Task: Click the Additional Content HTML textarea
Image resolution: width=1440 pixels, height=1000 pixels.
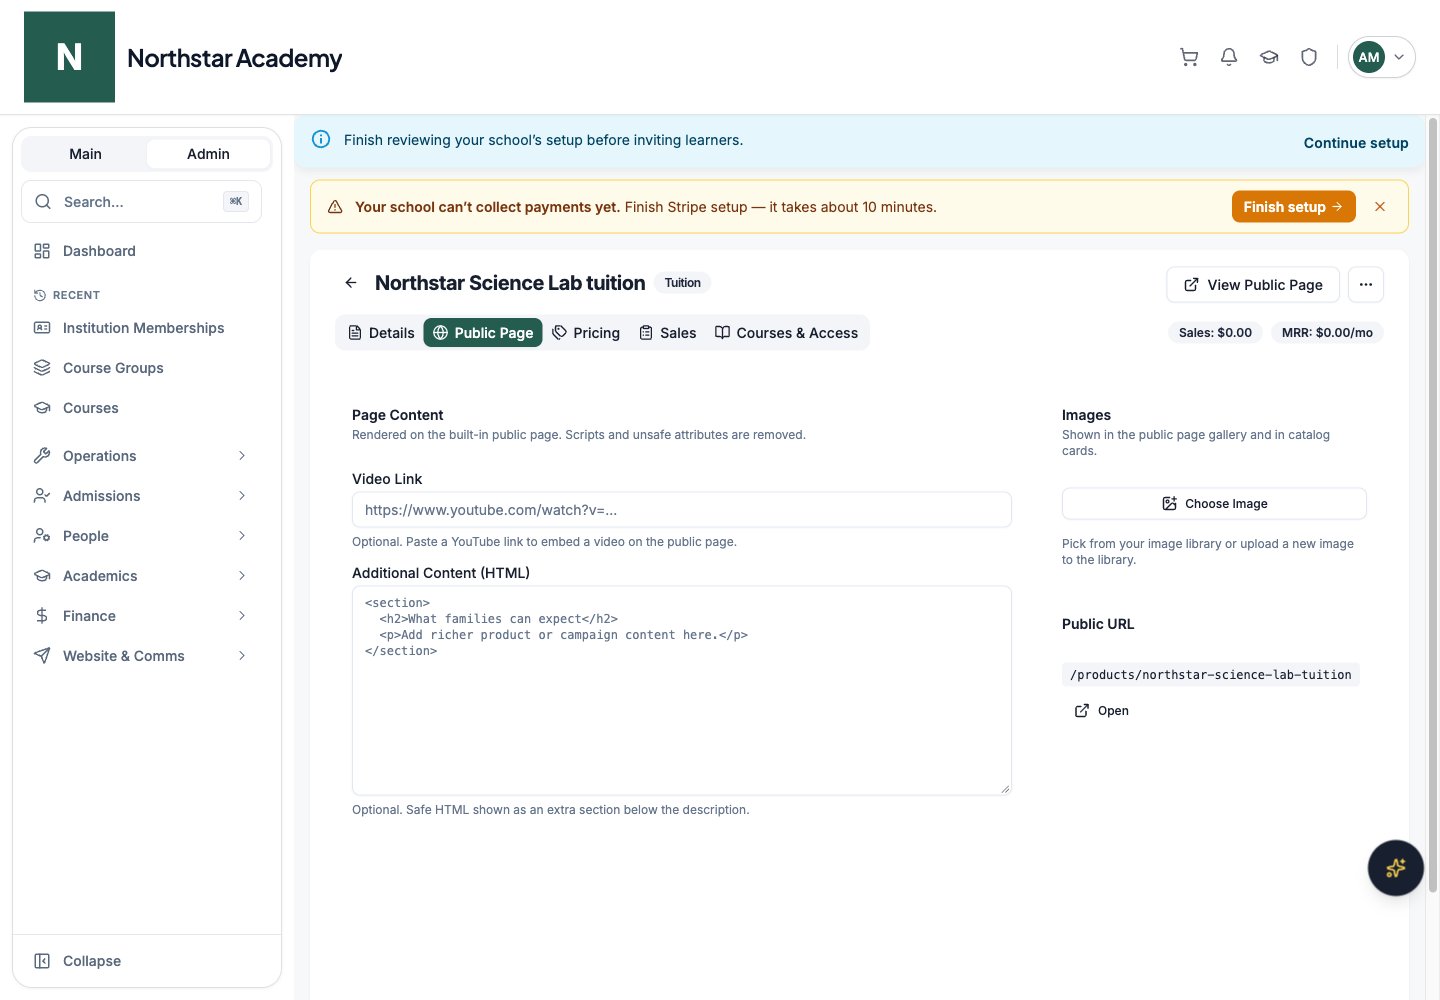Action: click(682, 691)
